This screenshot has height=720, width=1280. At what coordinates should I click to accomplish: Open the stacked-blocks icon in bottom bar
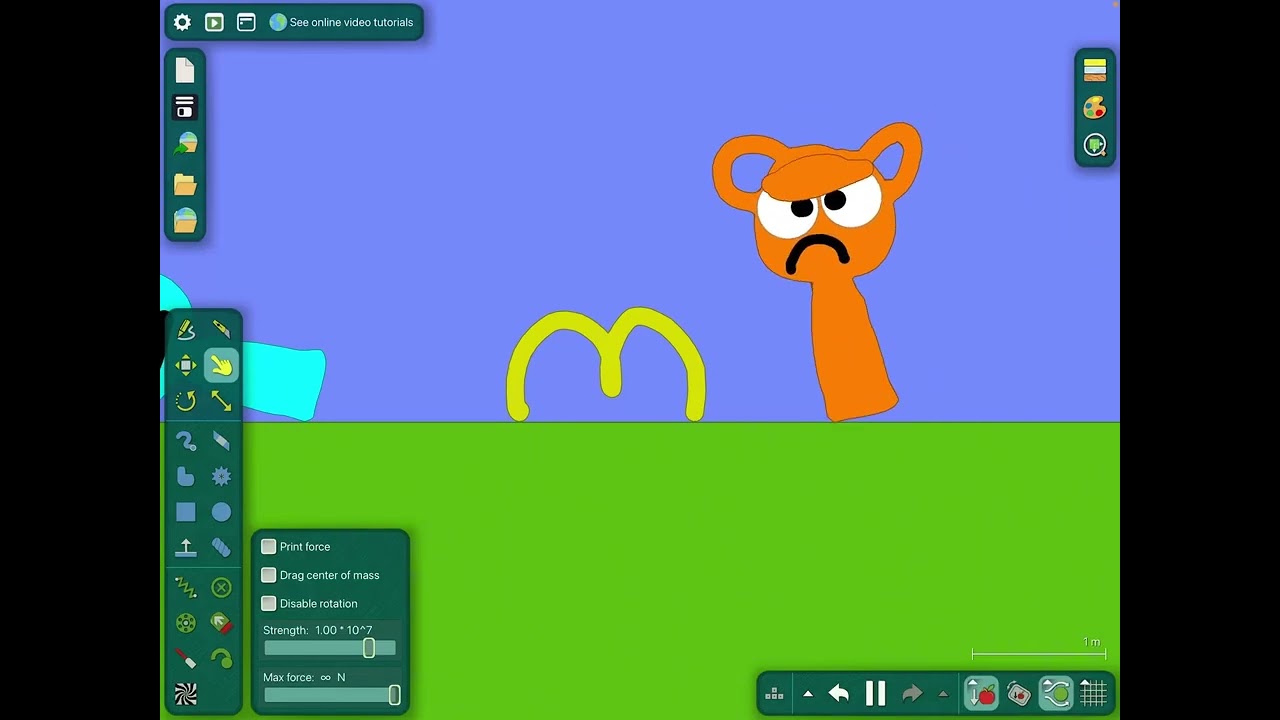click(774, 693)
